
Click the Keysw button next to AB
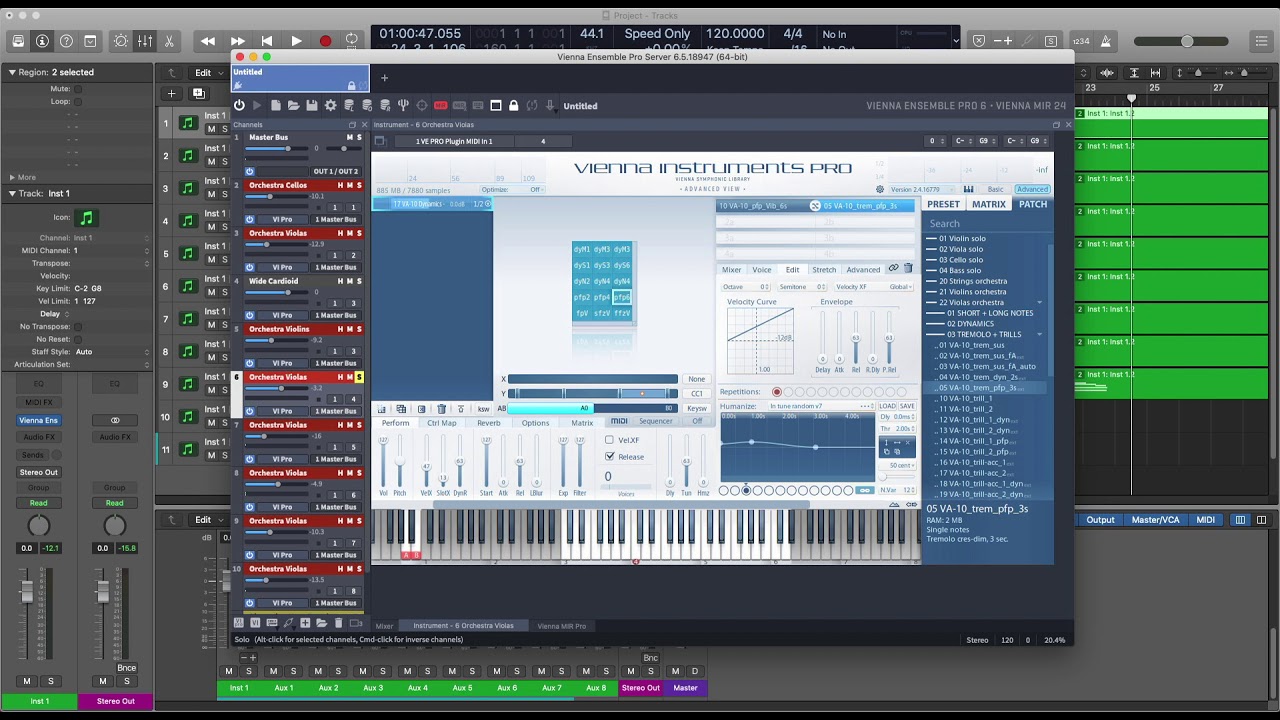click(x=697, y=408)
